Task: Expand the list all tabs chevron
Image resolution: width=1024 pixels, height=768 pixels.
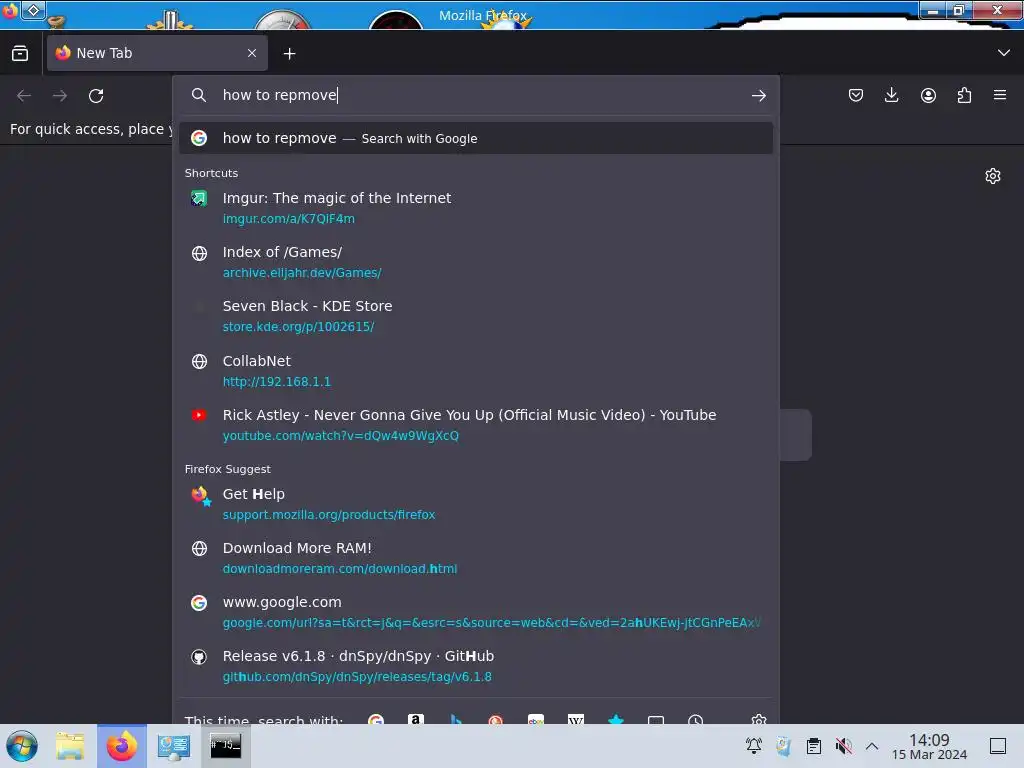Action: coord(1004,53)
